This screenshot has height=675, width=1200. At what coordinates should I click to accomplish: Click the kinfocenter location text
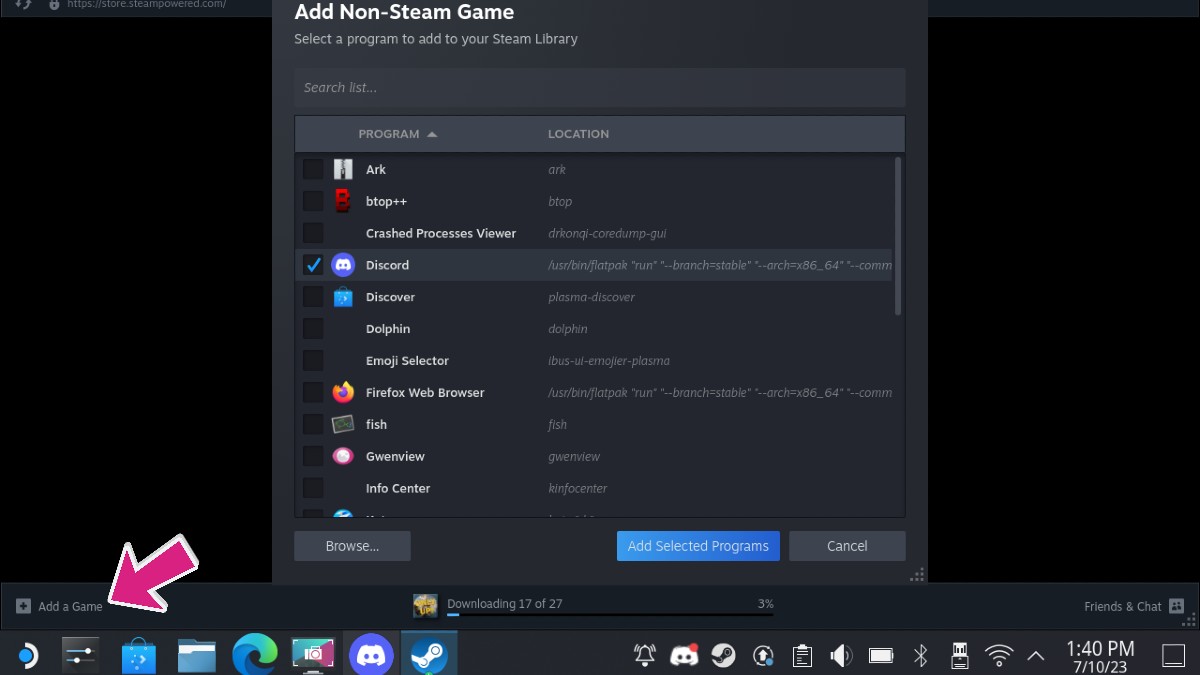(577, 488)
